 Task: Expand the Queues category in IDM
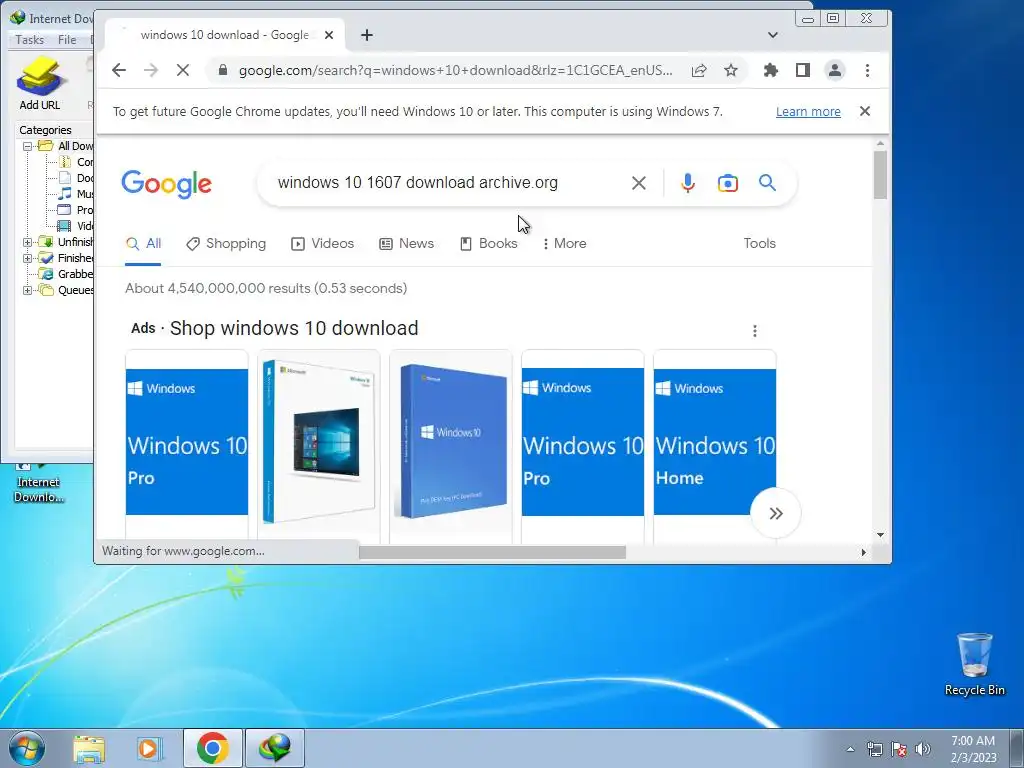tap(27, 290)
